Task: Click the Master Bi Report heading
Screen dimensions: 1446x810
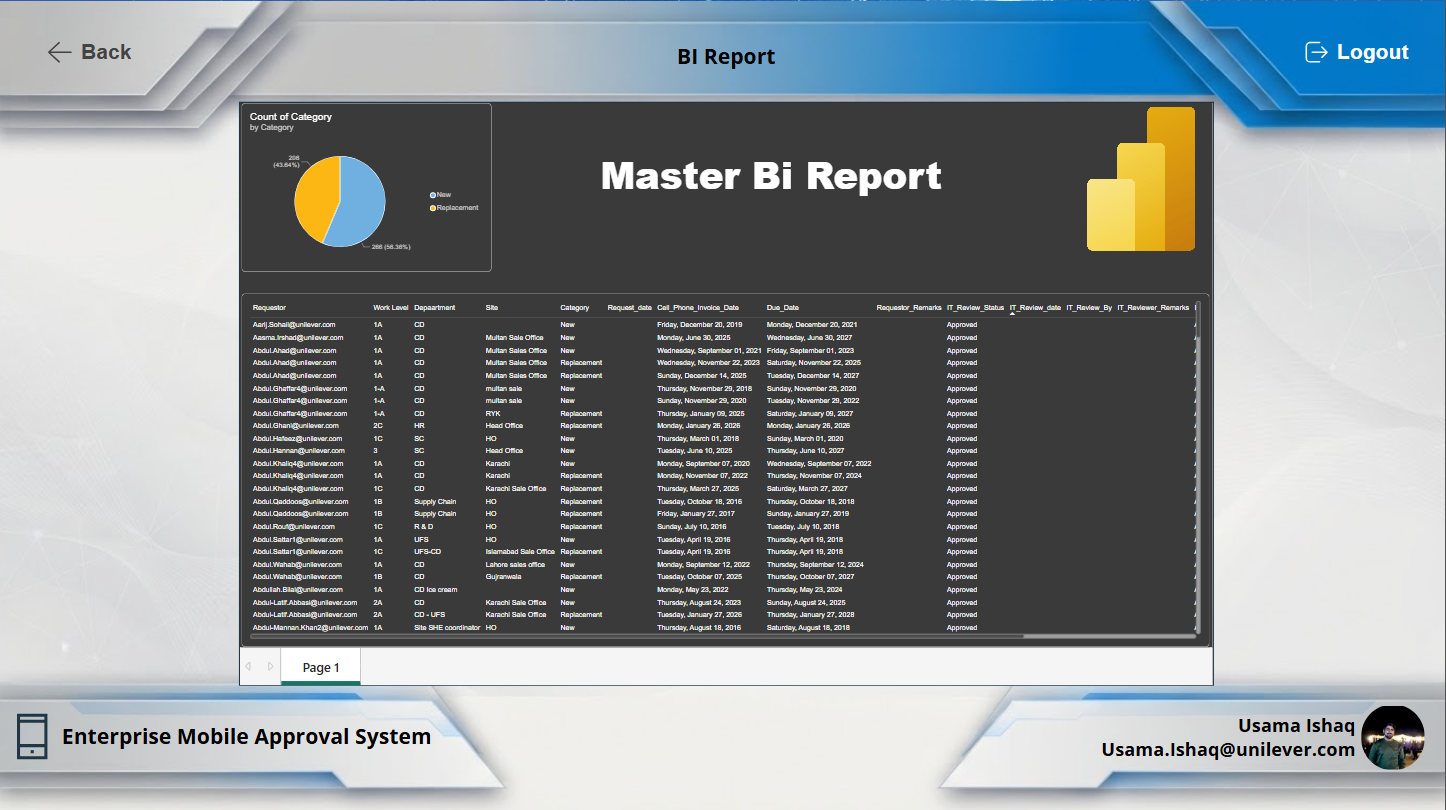Action: pyautogui.click(x=771, y=176)
